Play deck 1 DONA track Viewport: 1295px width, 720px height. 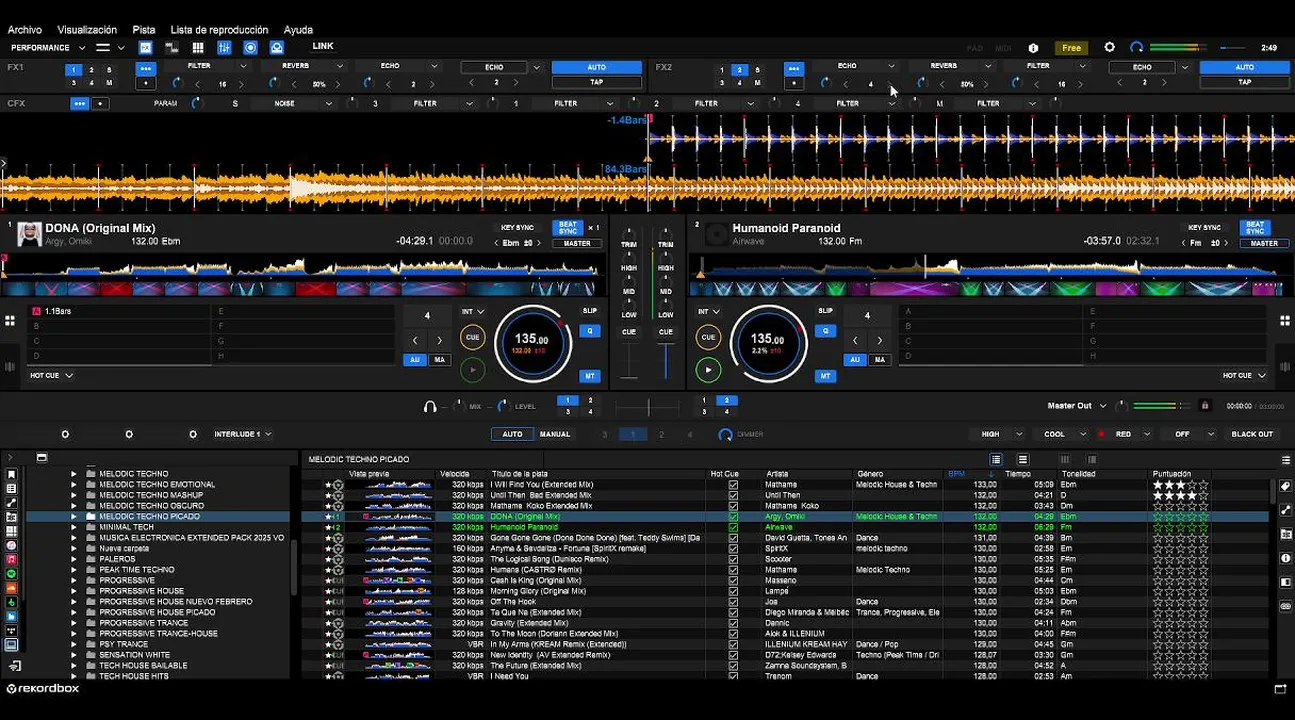[x=472, y=370]
